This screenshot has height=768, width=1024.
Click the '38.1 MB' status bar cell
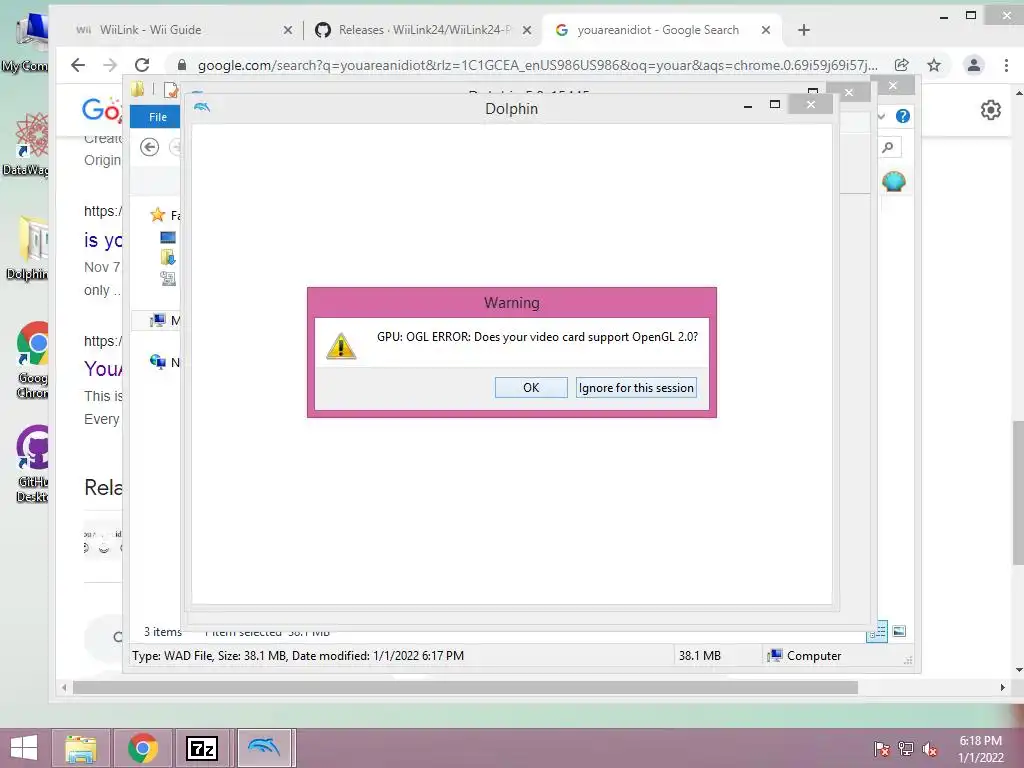point(699,656)
